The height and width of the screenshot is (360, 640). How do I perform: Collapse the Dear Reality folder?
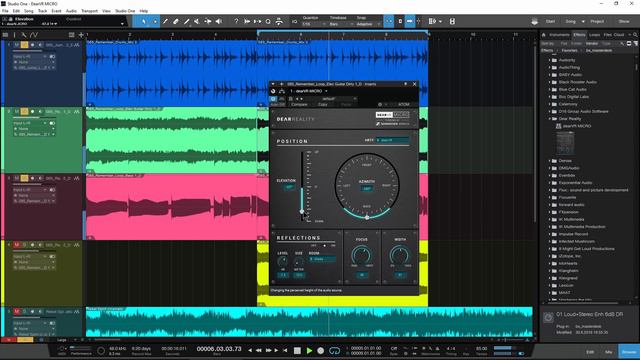click(549, 119)
